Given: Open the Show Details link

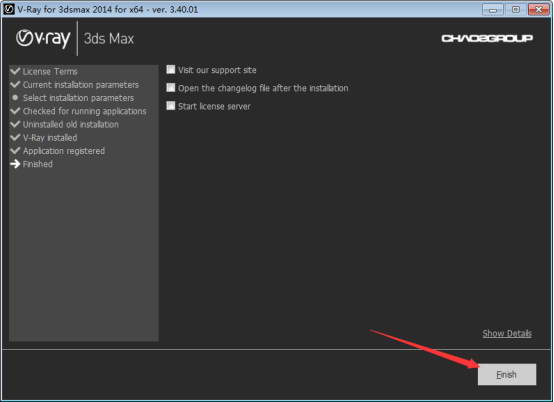Looking at the screenshot, I should click(x=507, y=333).
